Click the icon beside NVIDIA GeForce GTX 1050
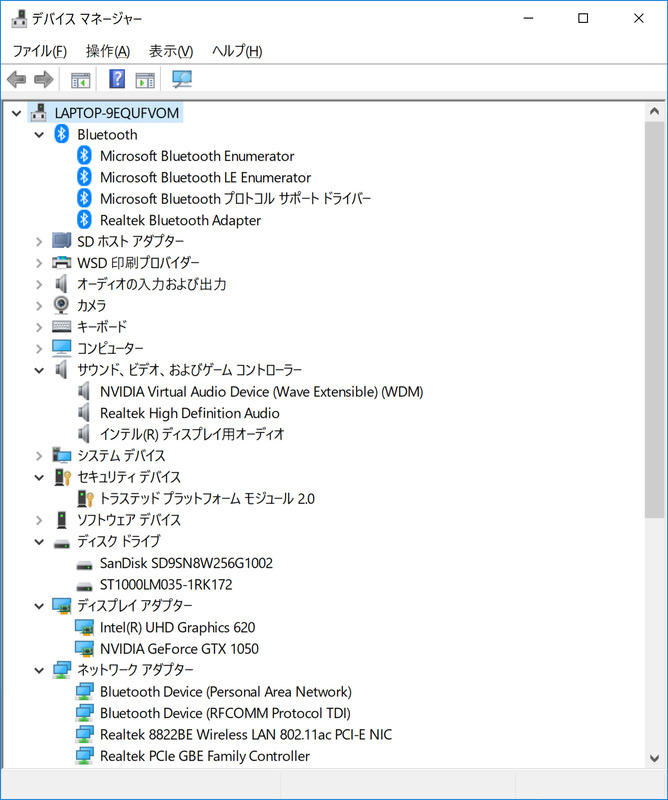Screen dimensions: 668x800 (x=84, y=648)
